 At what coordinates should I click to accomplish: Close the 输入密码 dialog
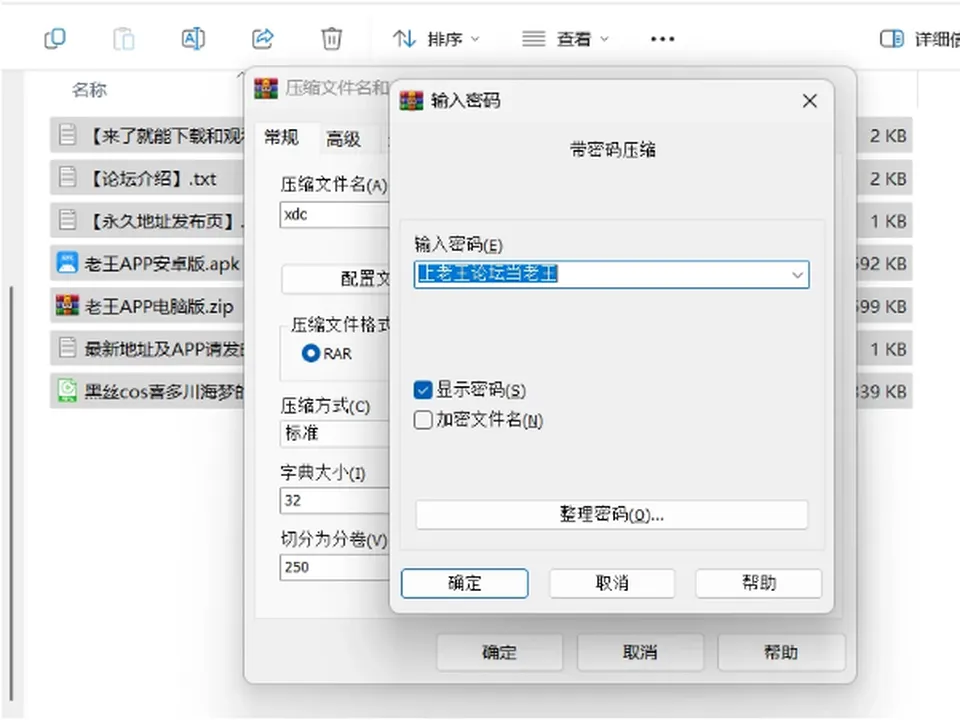[x=809, y=101]
